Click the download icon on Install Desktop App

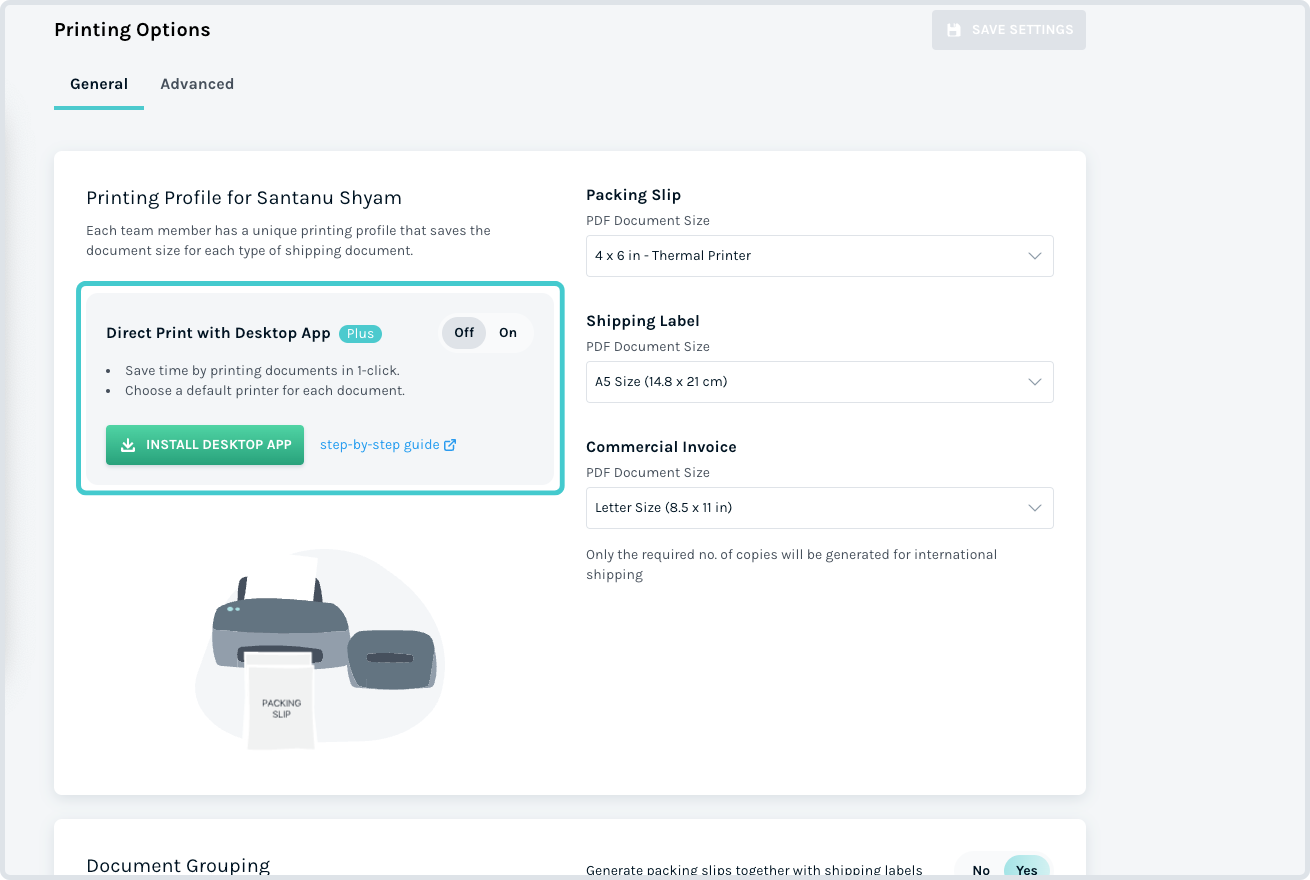tap(128, 445)
